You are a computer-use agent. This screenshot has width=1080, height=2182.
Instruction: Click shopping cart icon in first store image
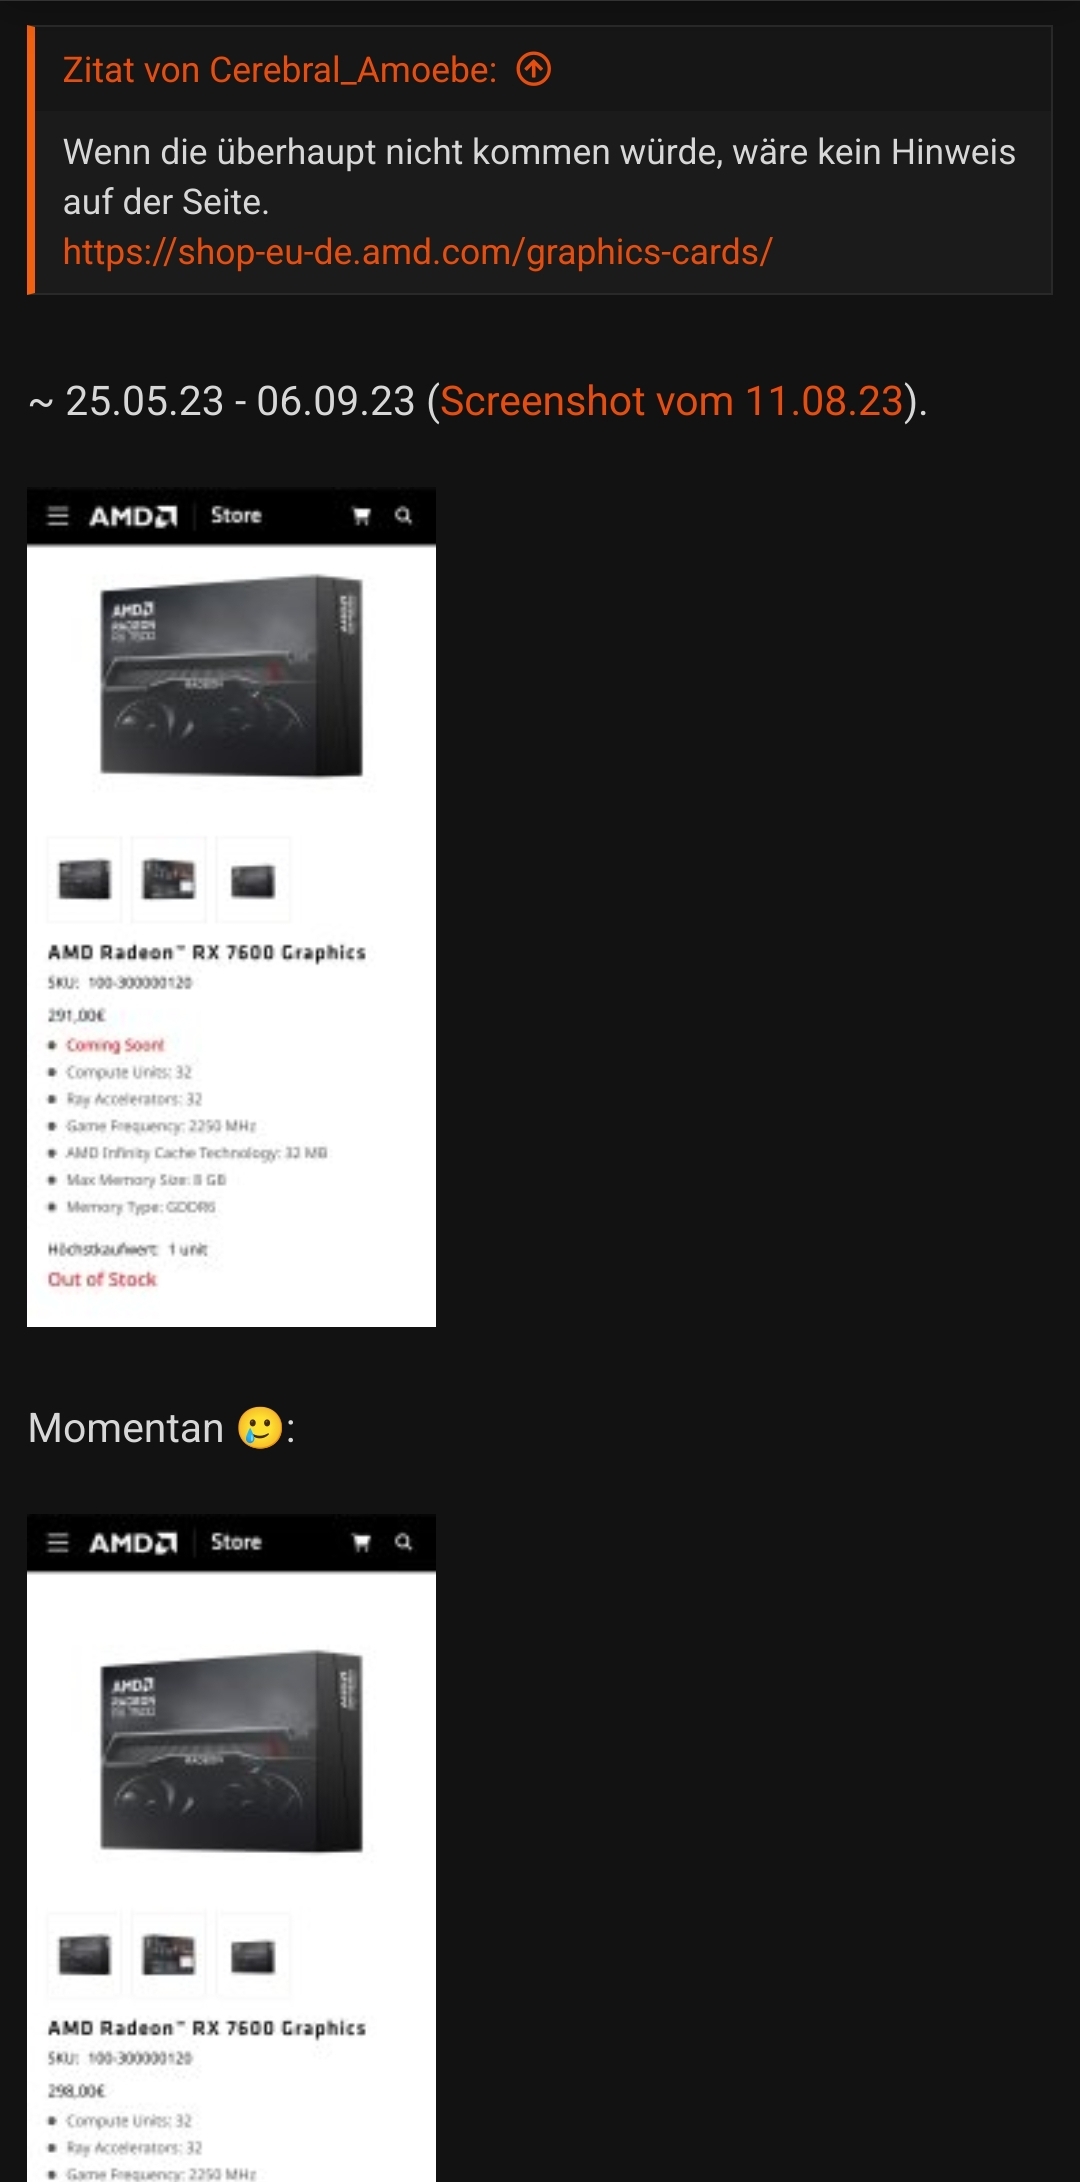tap(362, 516)
